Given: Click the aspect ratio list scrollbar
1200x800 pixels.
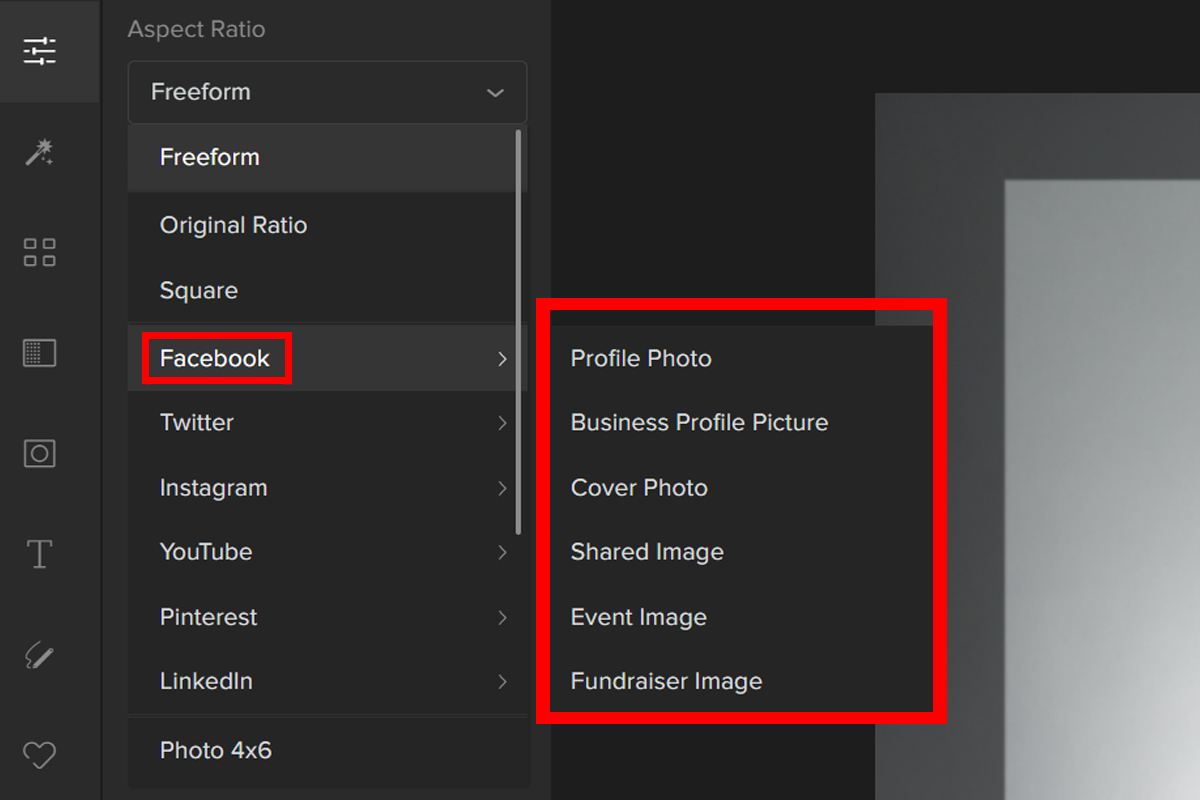Looking at the screenshot, I should click(x=518, y=330).
